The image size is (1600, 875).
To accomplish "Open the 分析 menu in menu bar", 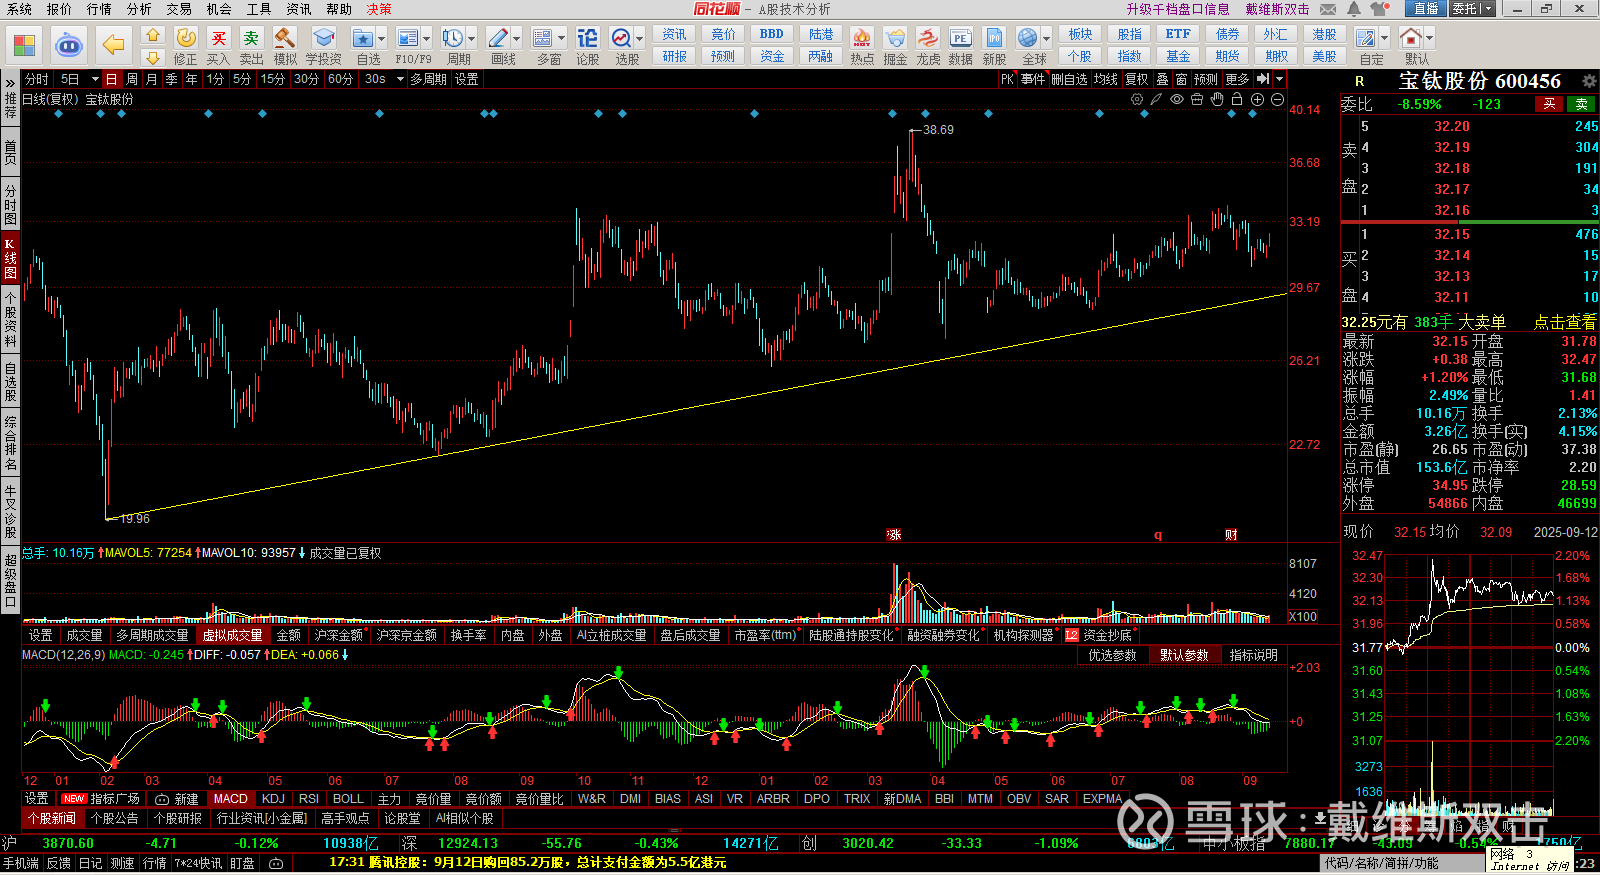I will pyautogui.click(x=139, y=9).
